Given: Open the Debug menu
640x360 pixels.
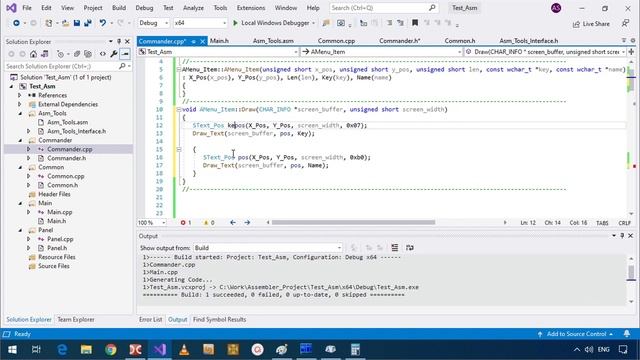Looking at the screenshot, I should coord(144,8).
